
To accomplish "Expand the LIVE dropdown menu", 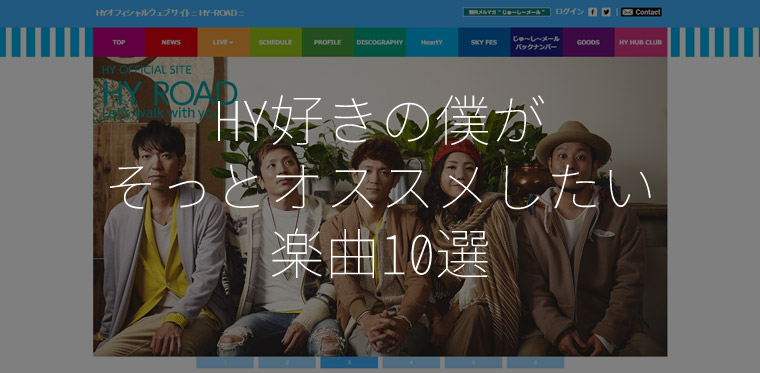I will click(x=223, y=42).
